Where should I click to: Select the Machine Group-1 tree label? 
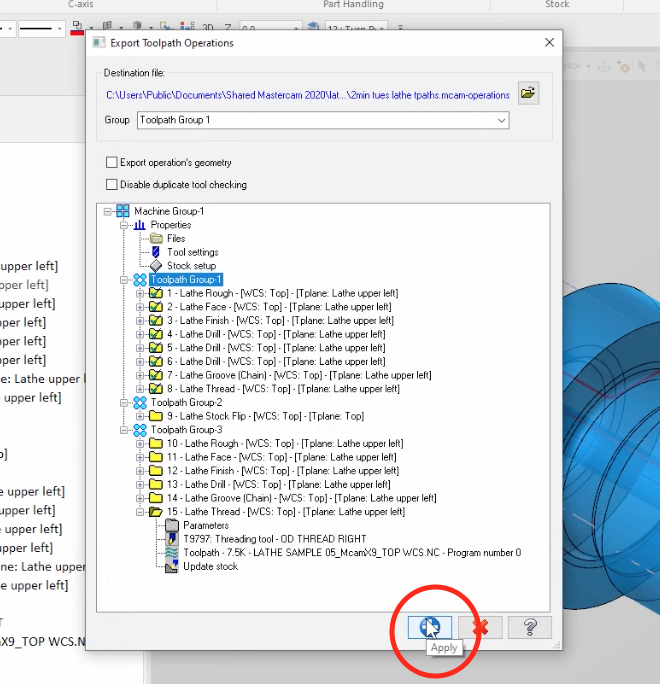(169, 212)
